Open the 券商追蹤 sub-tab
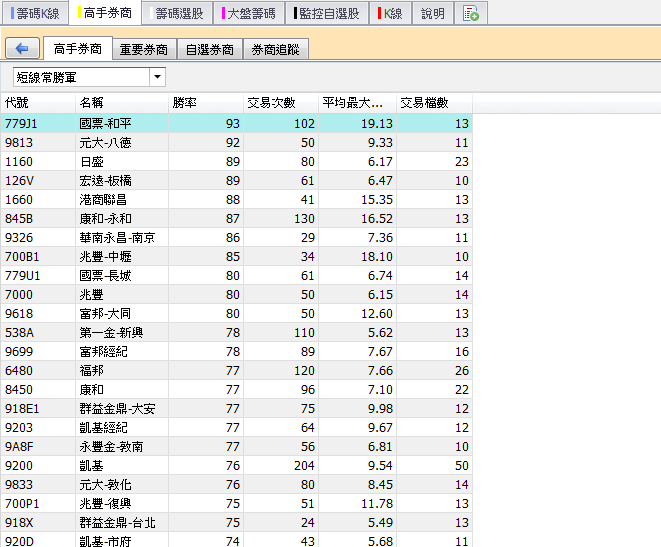661x547 pixels. (x=275, y=49)
